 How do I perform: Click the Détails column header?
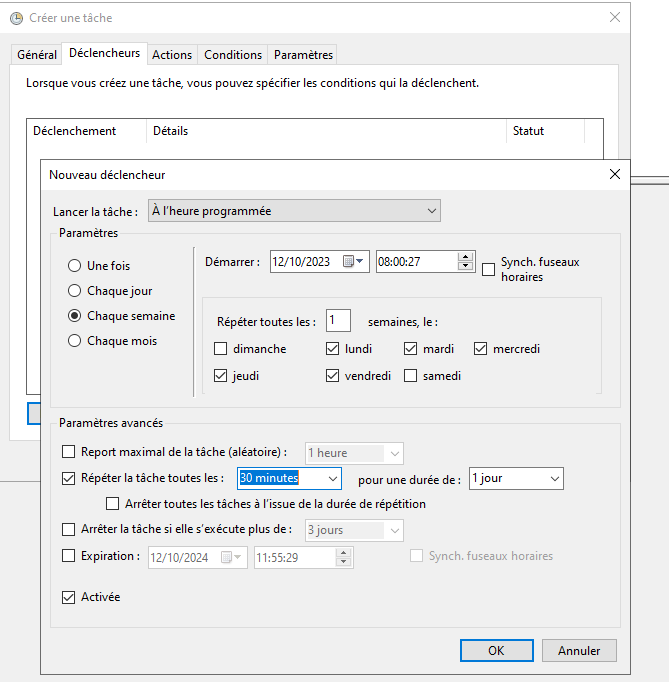326,131
